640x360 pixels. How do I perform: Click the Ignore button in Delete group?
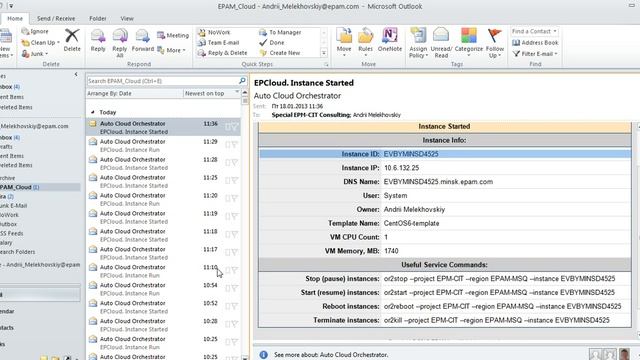click(x=36, y=31)
